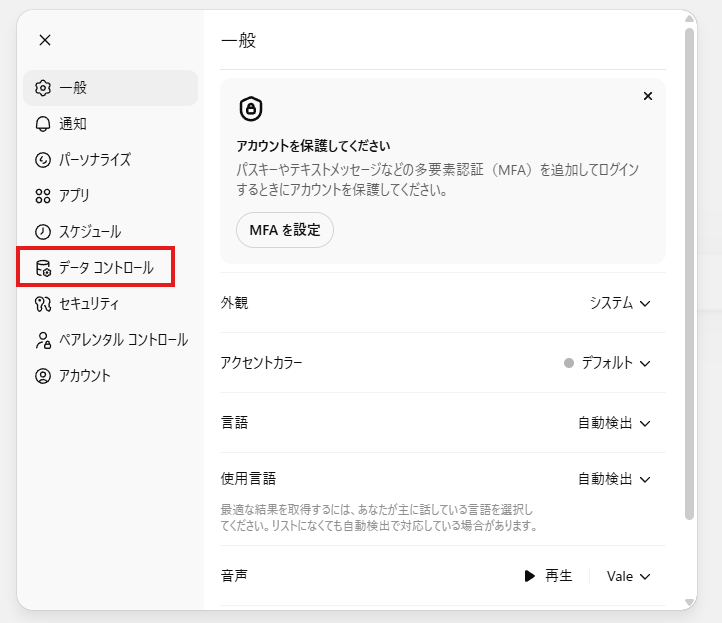Viewport: 722px width, 623px height.
Task: Click the MFA を設定 button
Action: 285,230
